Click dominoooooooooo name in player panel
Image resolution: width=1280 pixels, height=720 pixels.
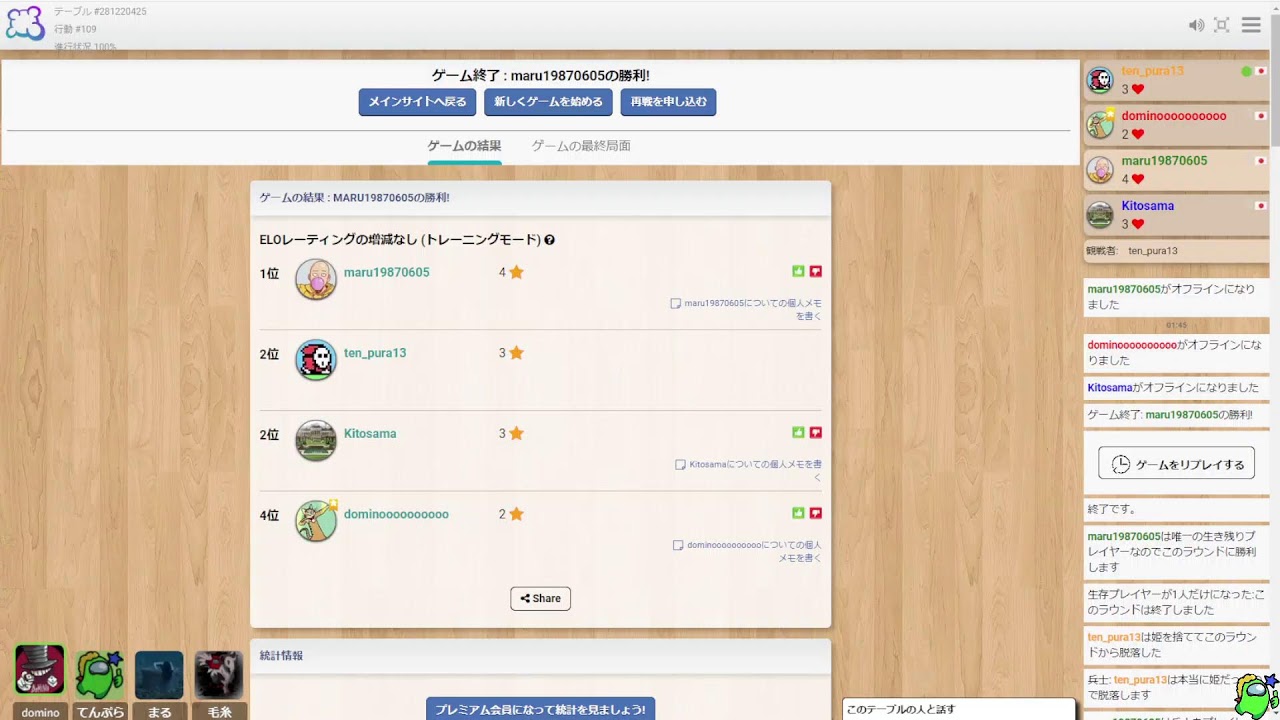[x=1174, y=116]
